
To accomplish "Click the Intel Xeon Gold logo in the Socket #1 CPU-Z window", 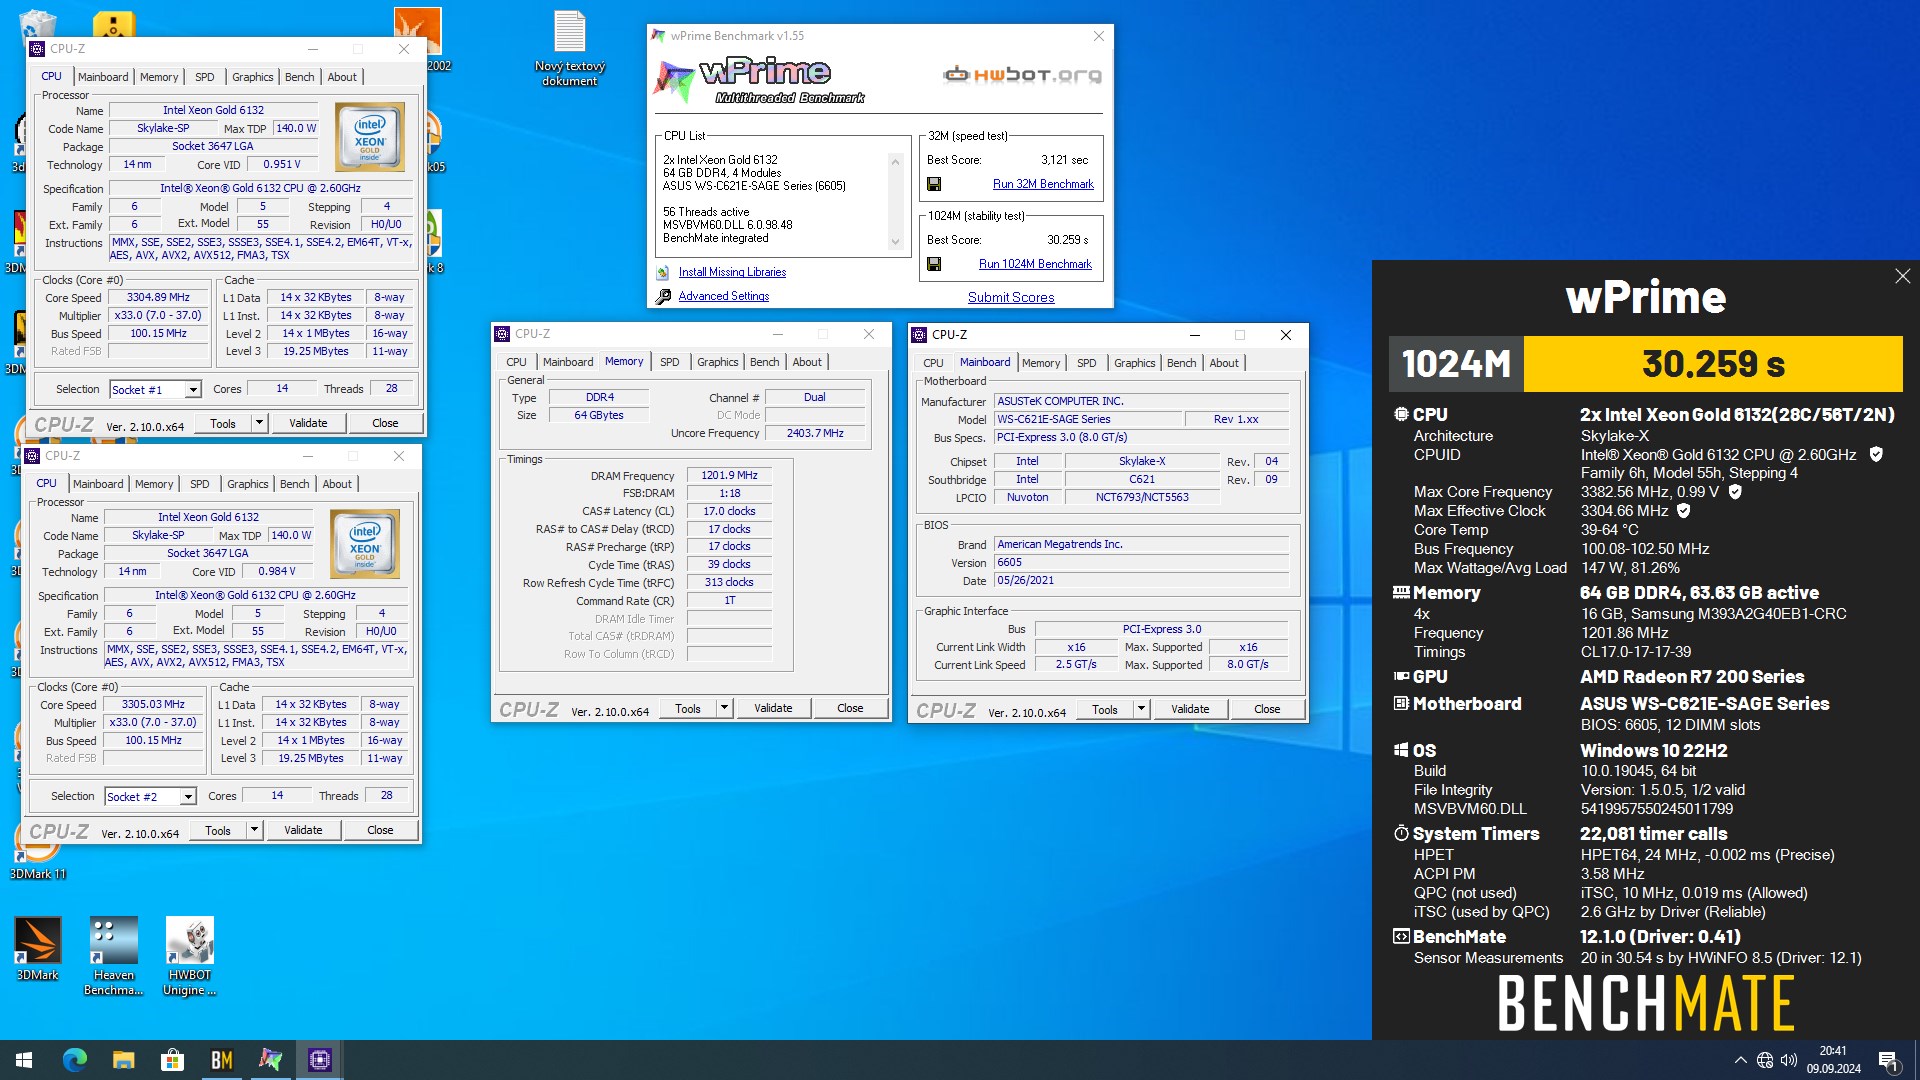I will pos(369,137).
